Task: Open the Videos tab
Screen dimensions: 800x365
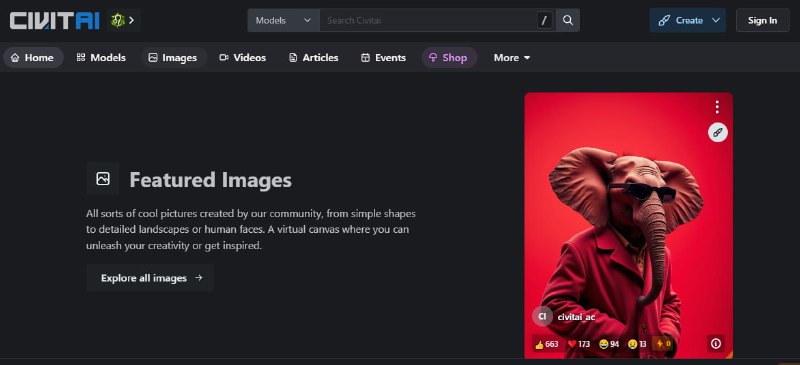Action: tap(243, 58)
